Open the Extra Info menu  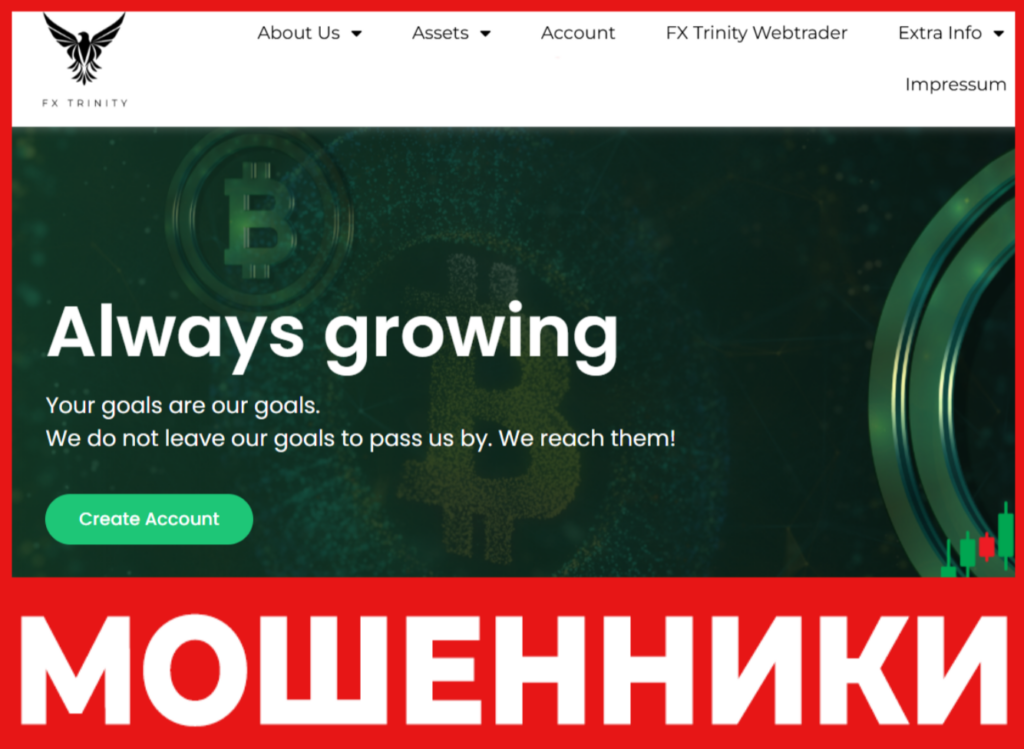940,33
